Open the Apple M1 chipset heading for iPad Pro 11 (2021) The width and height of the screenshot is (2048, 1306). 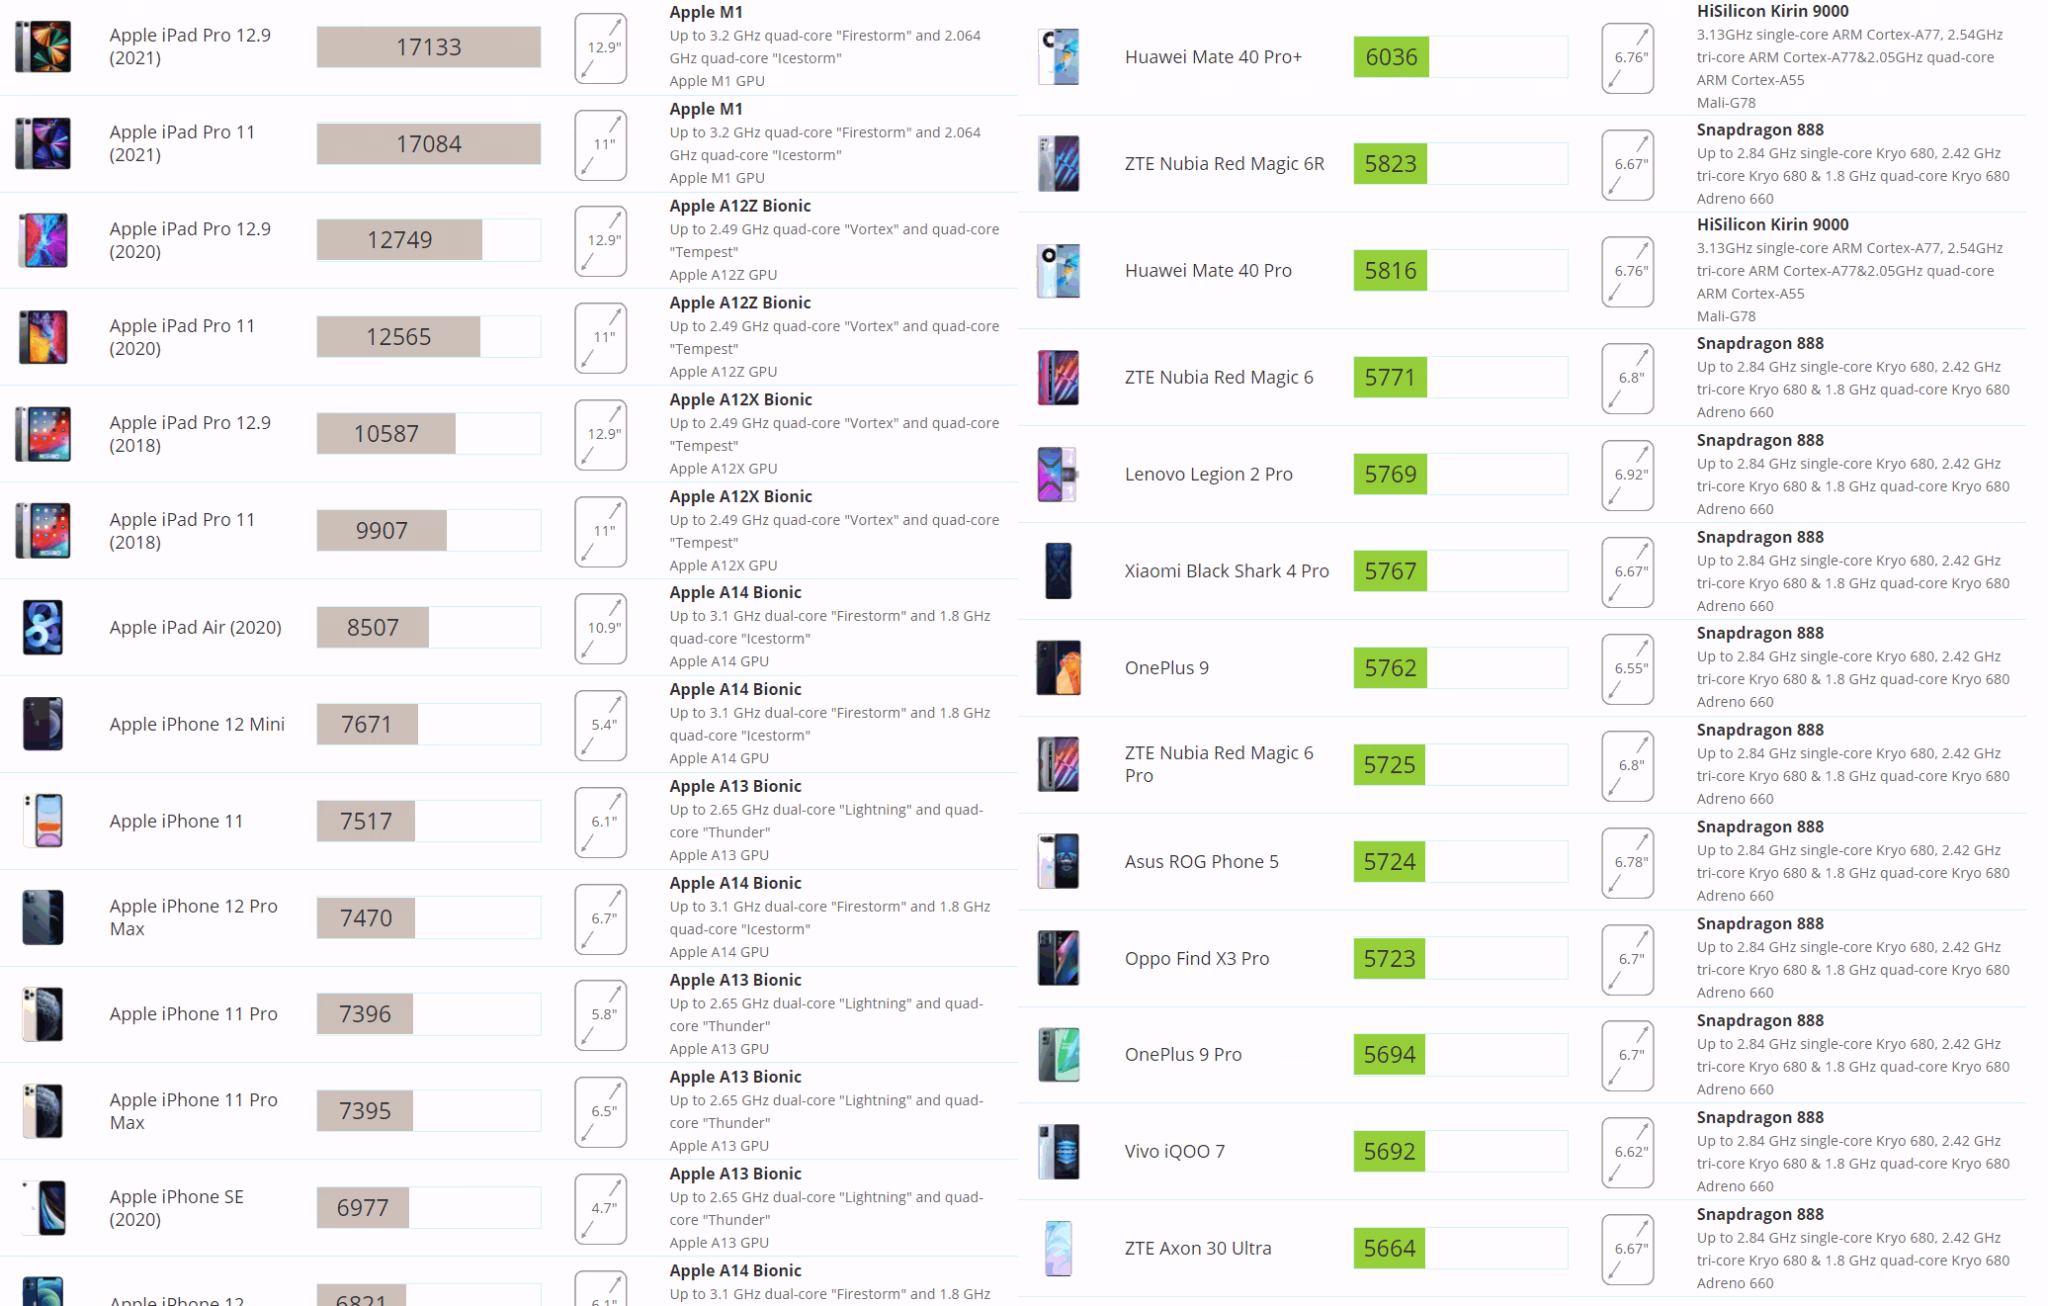(x=706, y=109)
